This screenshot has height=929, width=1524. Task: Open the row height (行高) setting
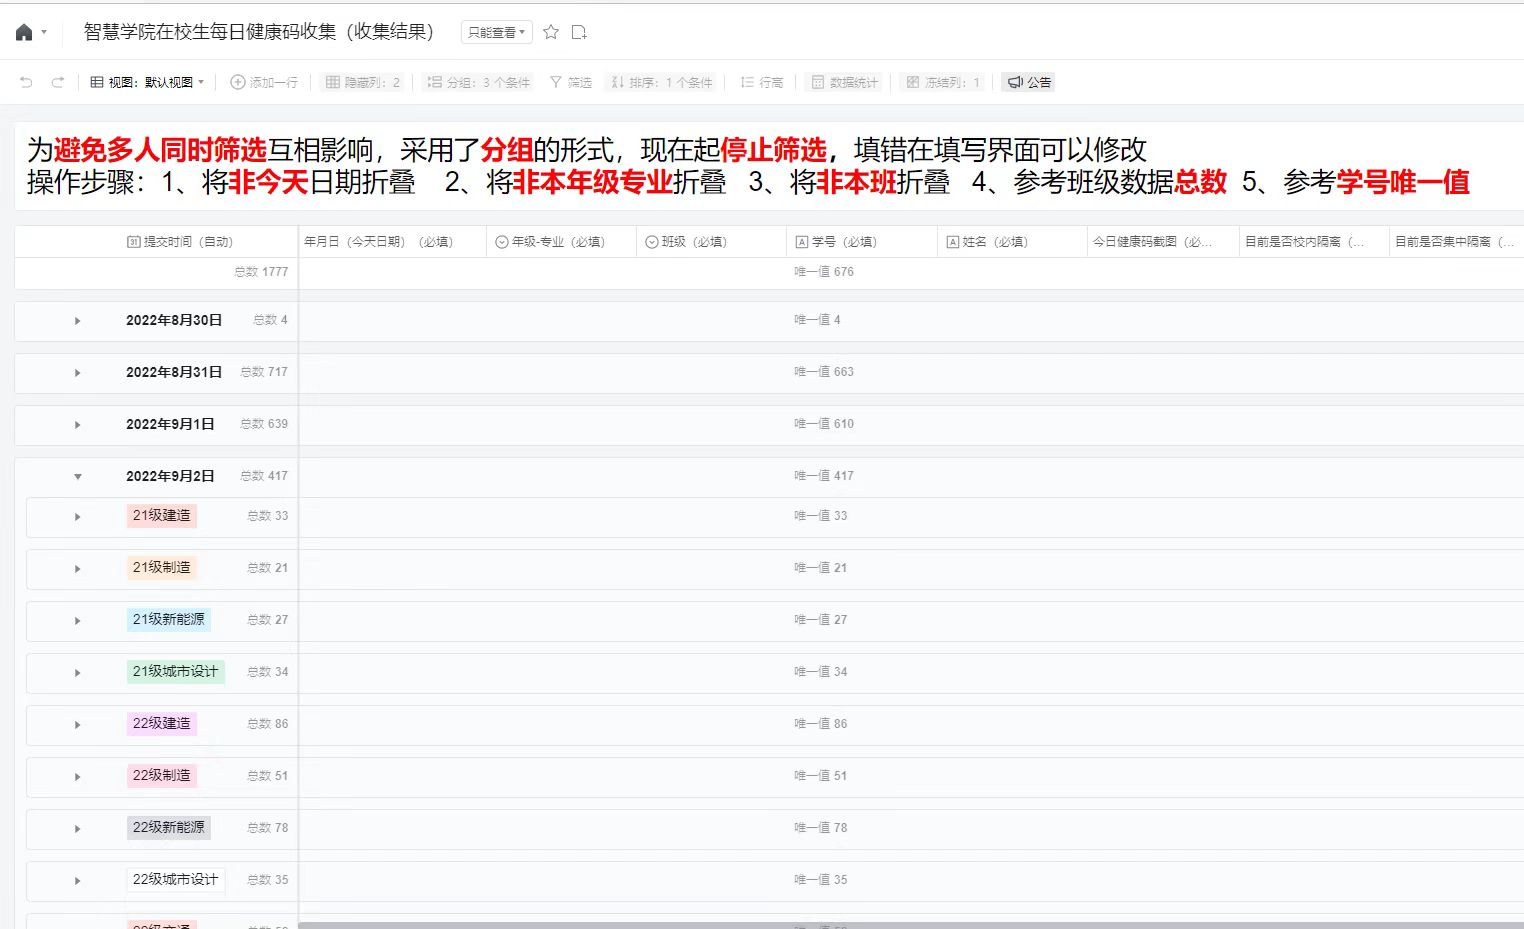coord(761,82)
